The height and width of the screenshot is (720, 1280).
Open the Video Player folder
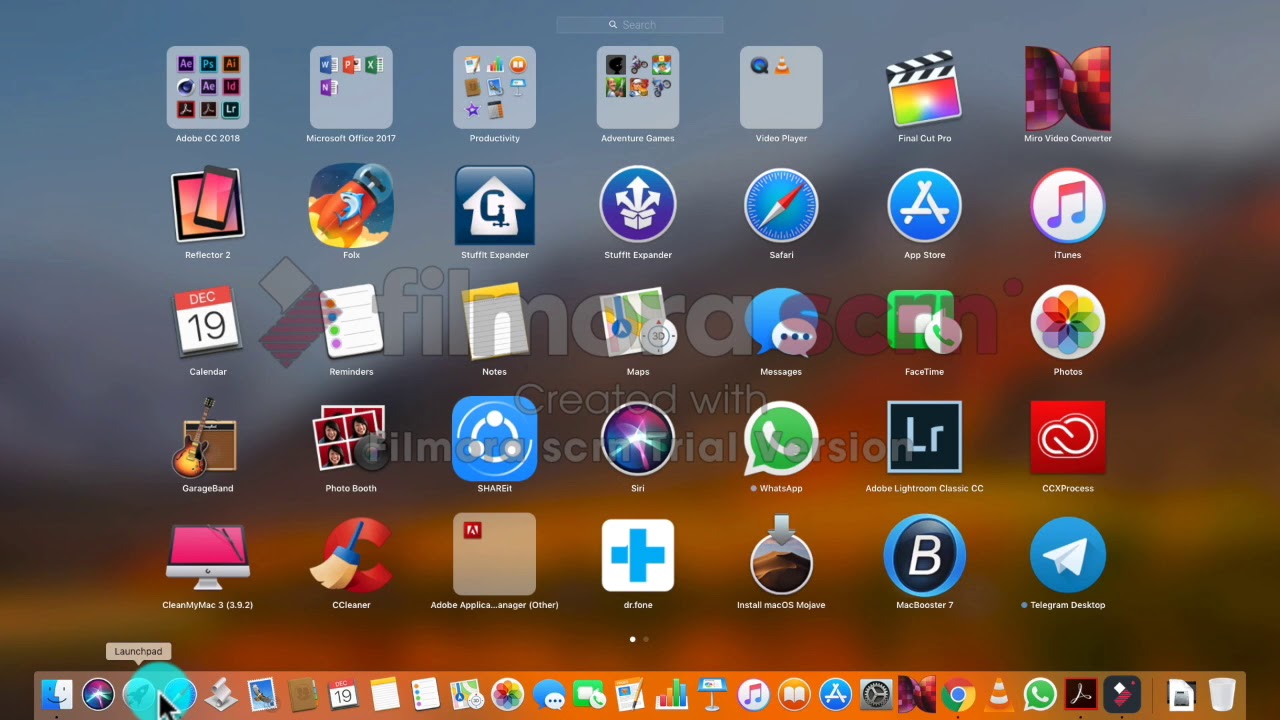click(781, 88)
